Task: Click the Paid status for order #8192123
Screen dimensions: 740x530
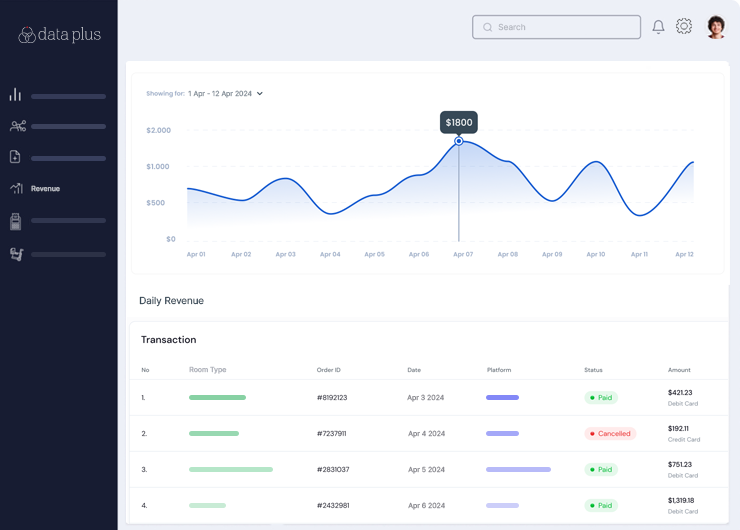Action: [601, 398]
